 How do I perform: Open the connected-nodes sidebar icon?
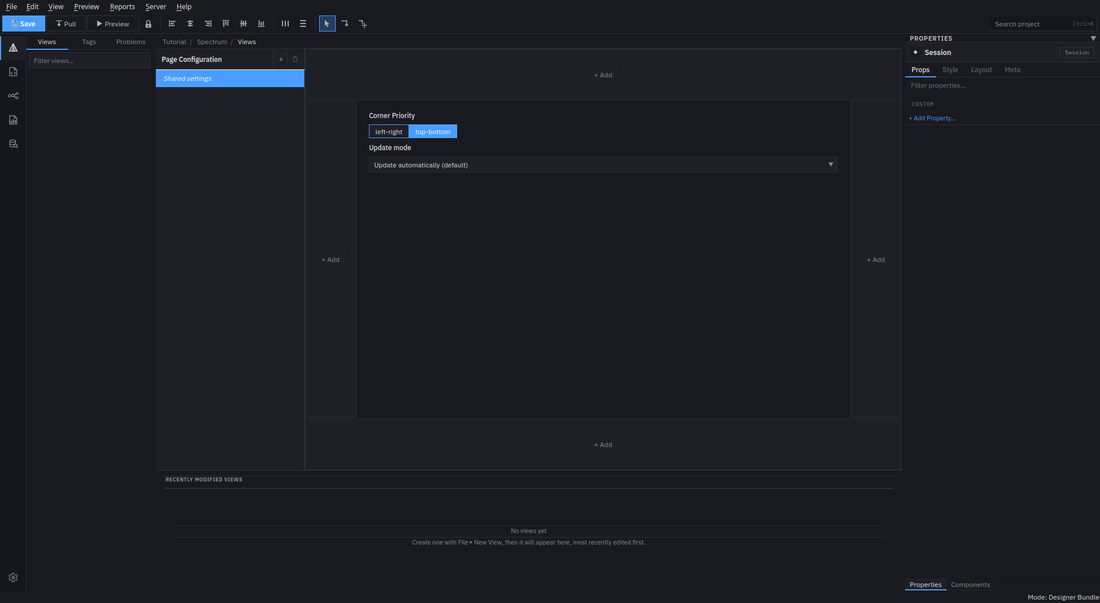(13, 95)
